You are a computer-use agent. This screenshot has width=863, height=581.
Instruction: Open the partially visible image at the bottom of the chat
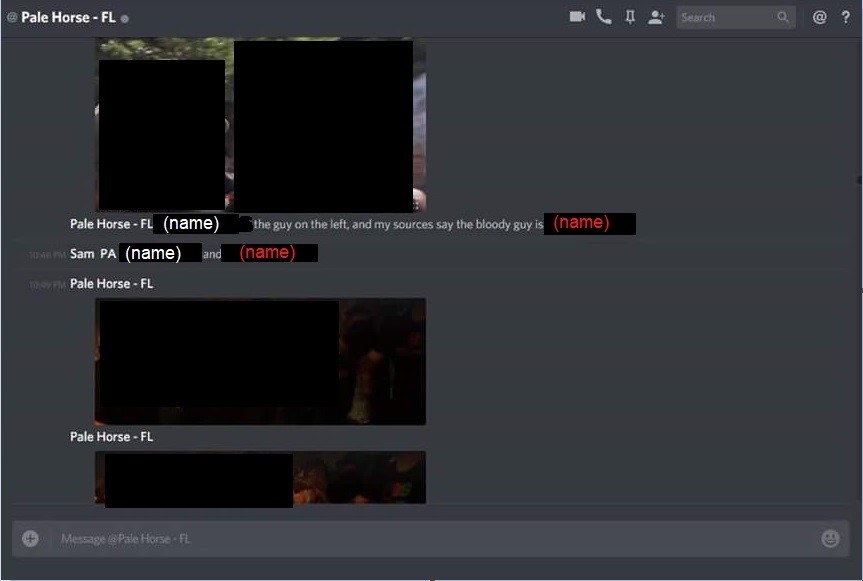(260, 478)
